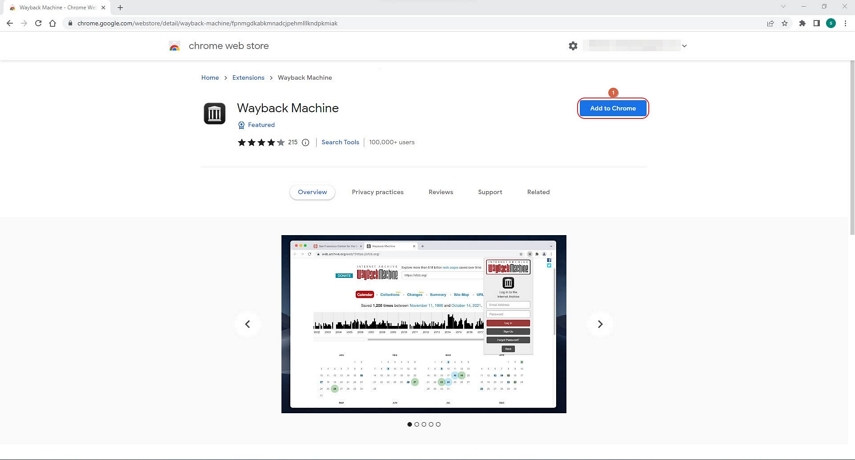Select the Overview tab

pos(312,192)
